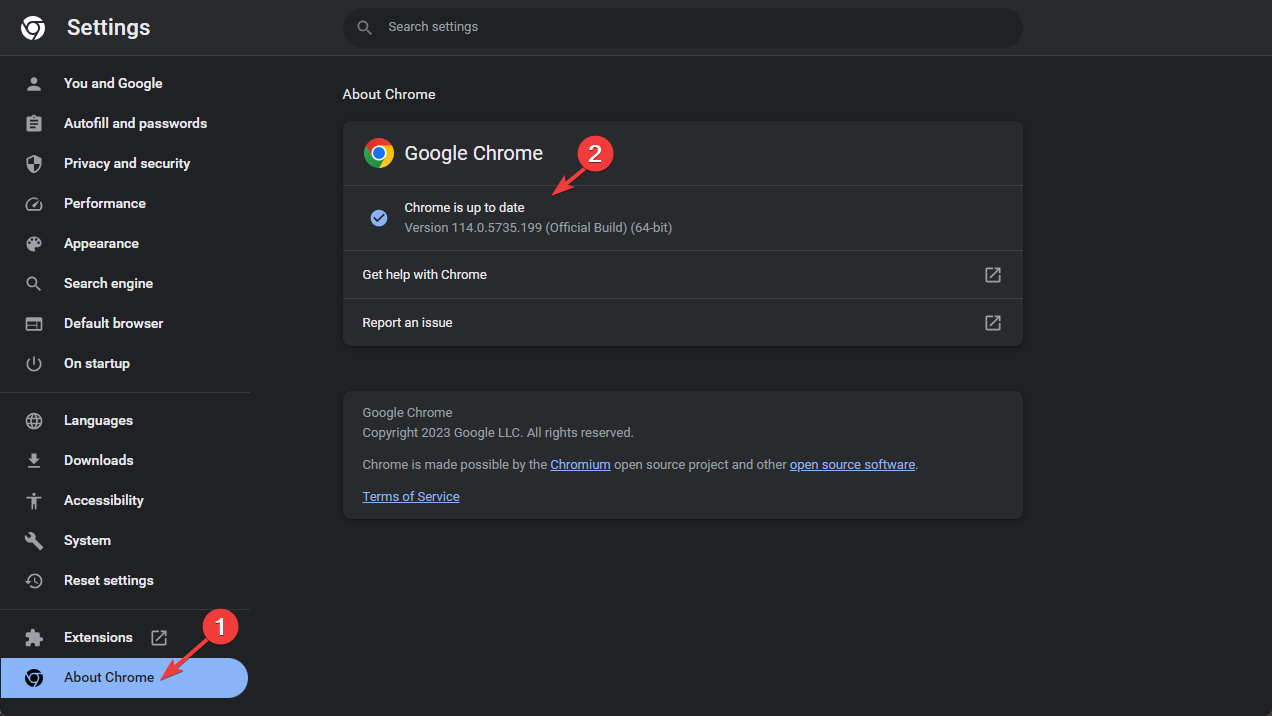Select Performance in the sidebar

pyautogui.click(x=124, y=203)
